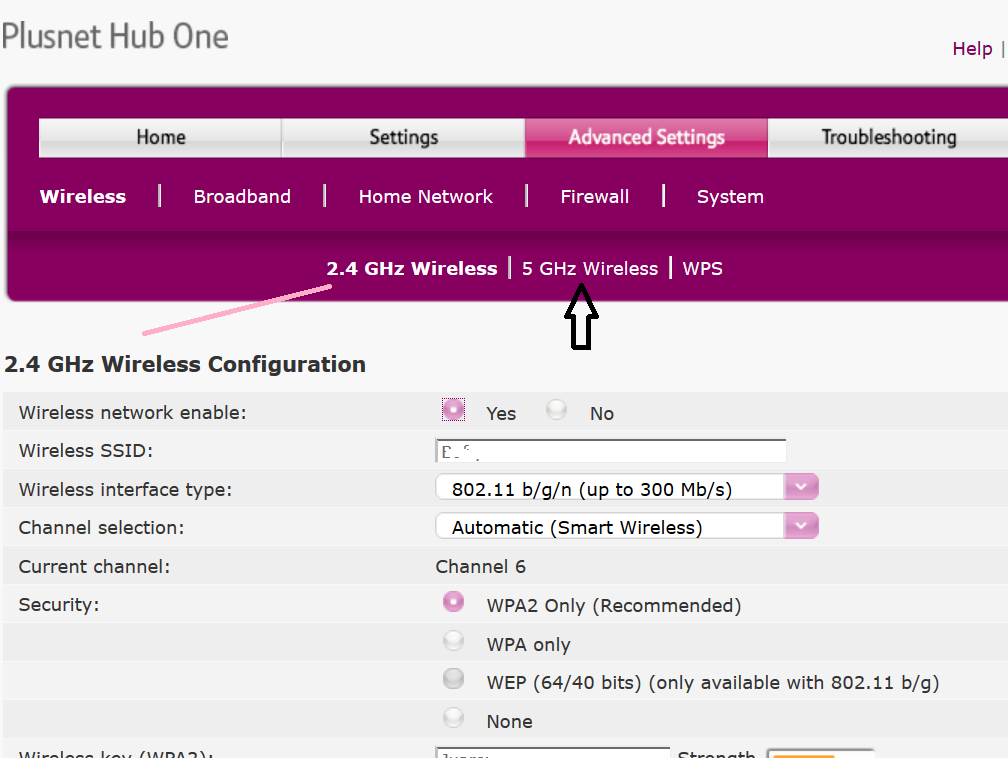The height and width of the screenshot is (758, 1008).
Task: Open the System section
Action: coord(730,197)
